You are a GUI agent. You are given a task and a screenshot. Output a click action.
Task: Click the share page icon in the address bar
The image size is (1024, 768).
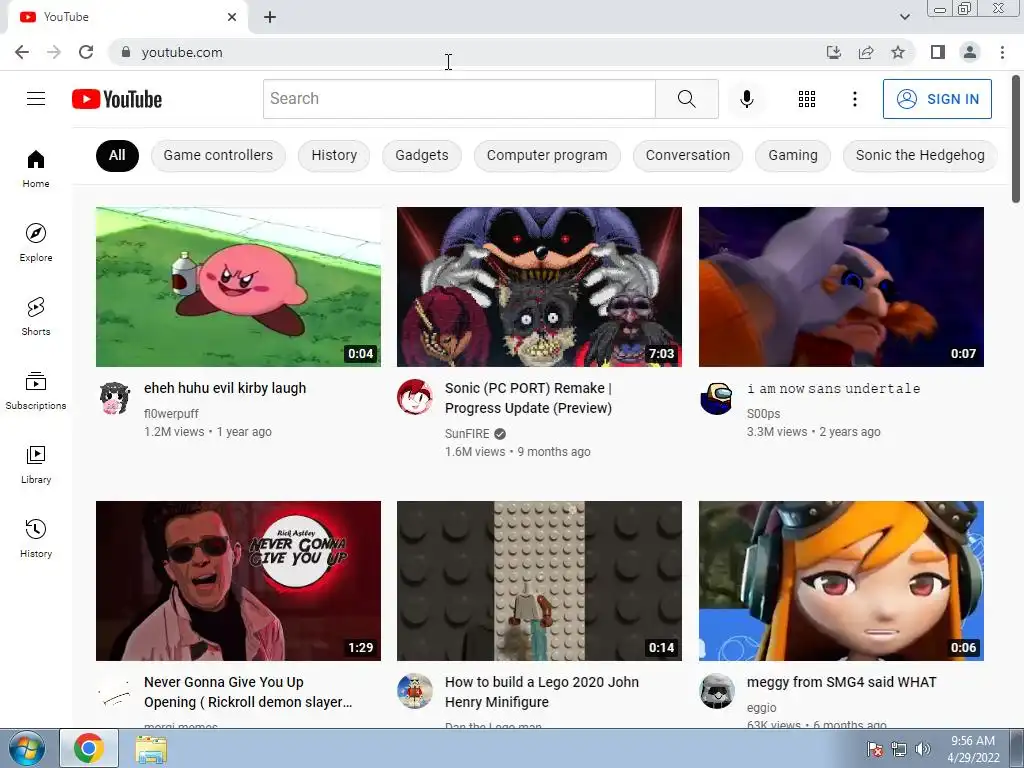click(x=866, y=52)
